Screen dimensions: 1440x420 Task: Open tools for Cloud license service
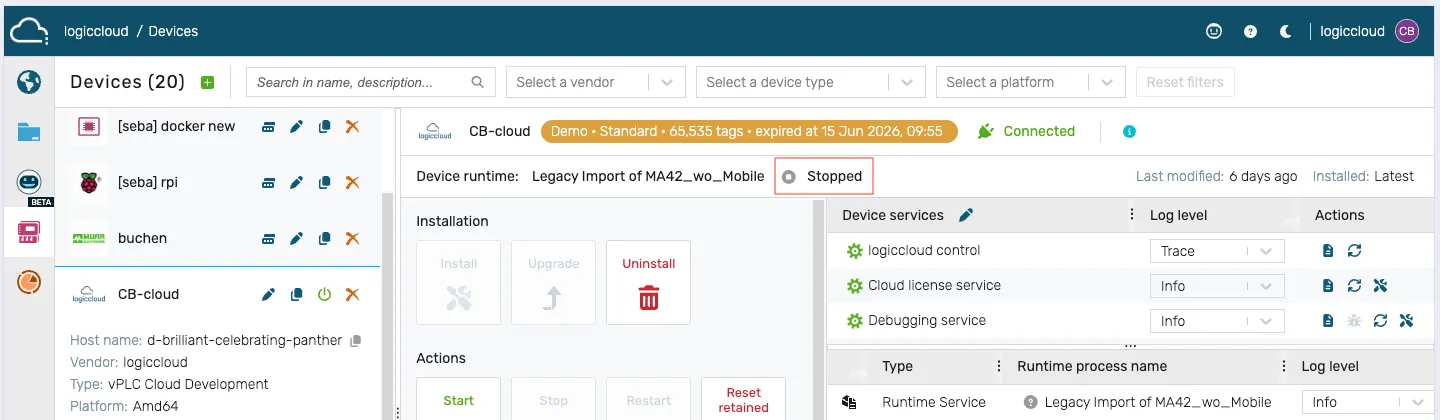pyautogui.click(x=1380, y=286)
